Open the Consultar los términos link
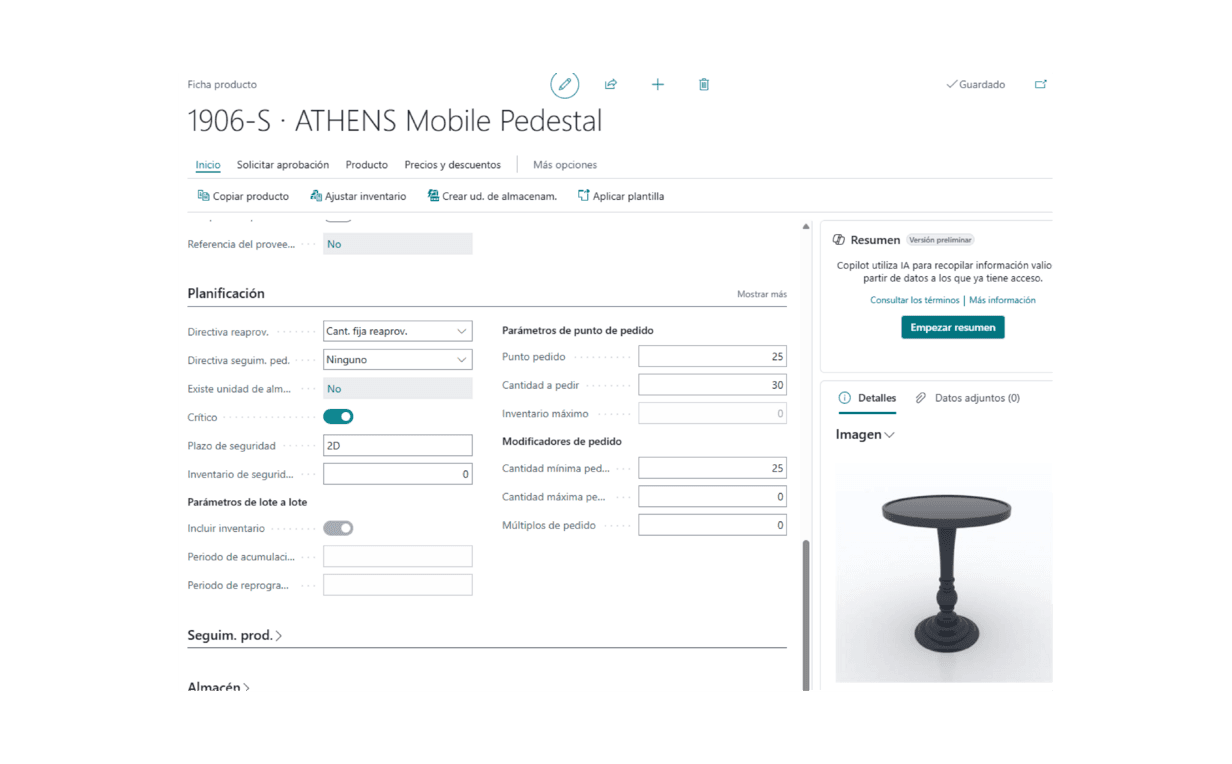The width and height of the screenshot is (1232, 764). coord(914,300)
